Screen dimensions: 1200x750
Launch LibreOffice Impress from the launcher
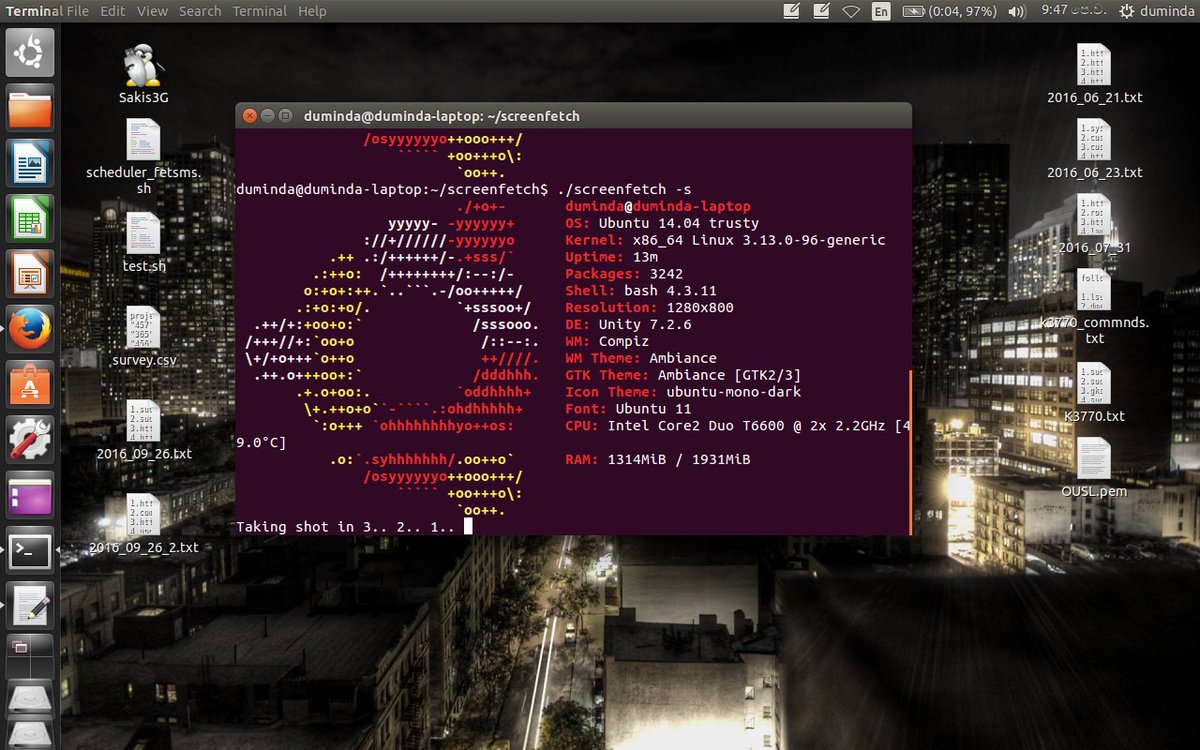(28, 272)
